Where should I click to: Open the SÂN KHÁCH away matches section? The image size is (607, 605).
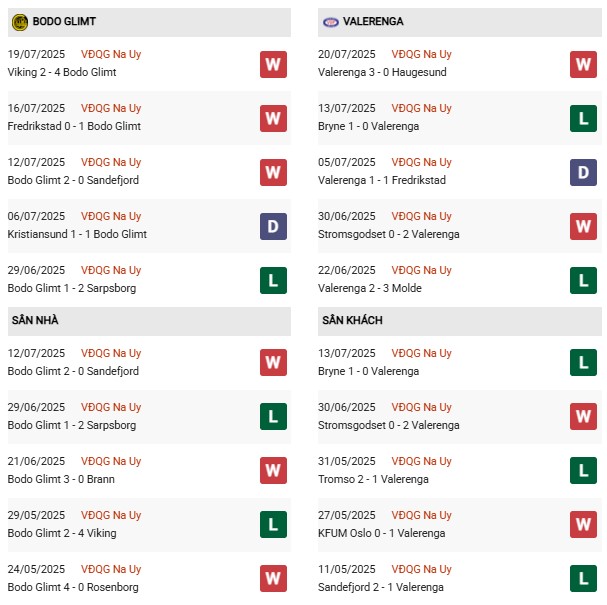click(352, 320)
